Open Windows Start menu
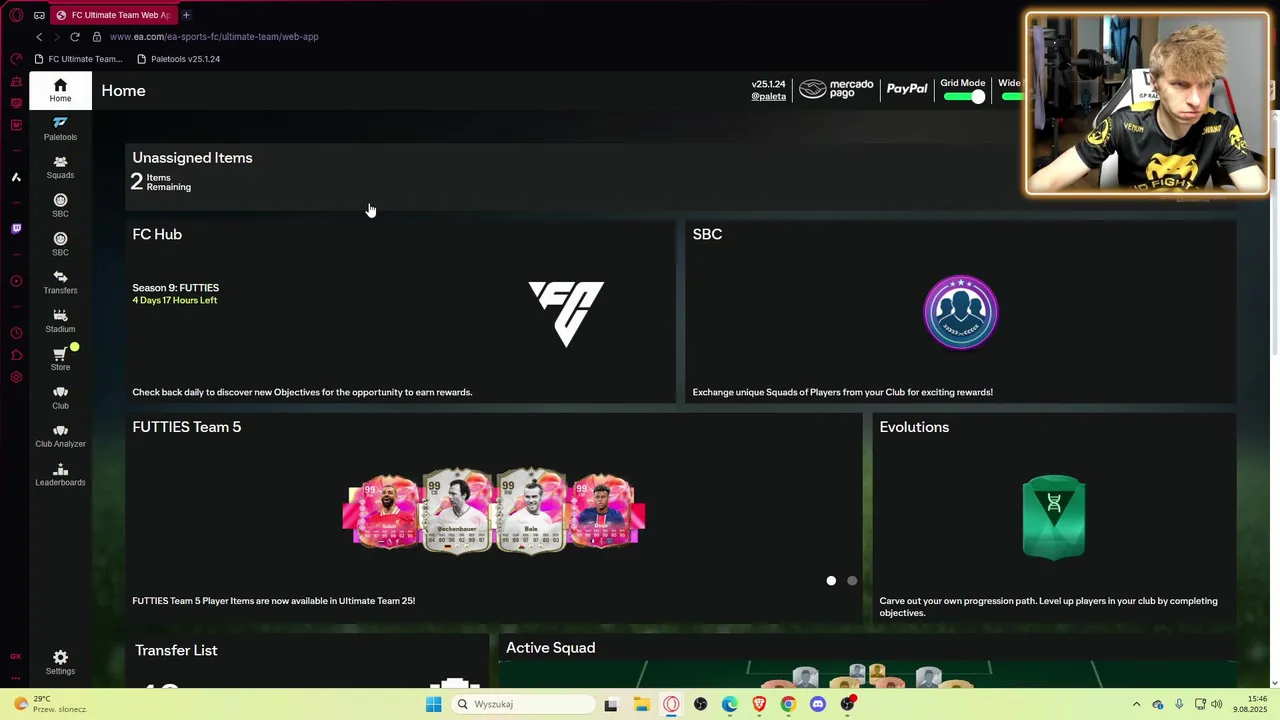This screenshot has height=720, width=1280. 433,704
